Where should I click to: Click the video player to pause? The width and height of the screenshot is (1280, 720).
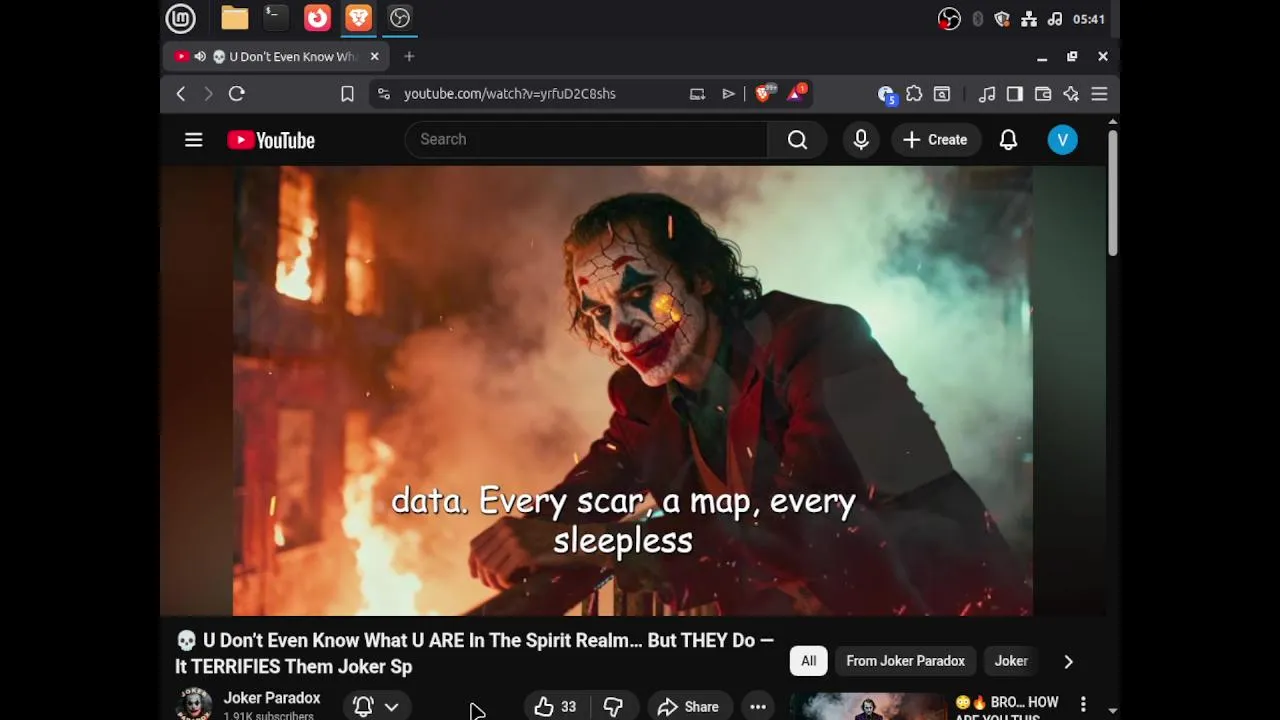click(632, 390)
